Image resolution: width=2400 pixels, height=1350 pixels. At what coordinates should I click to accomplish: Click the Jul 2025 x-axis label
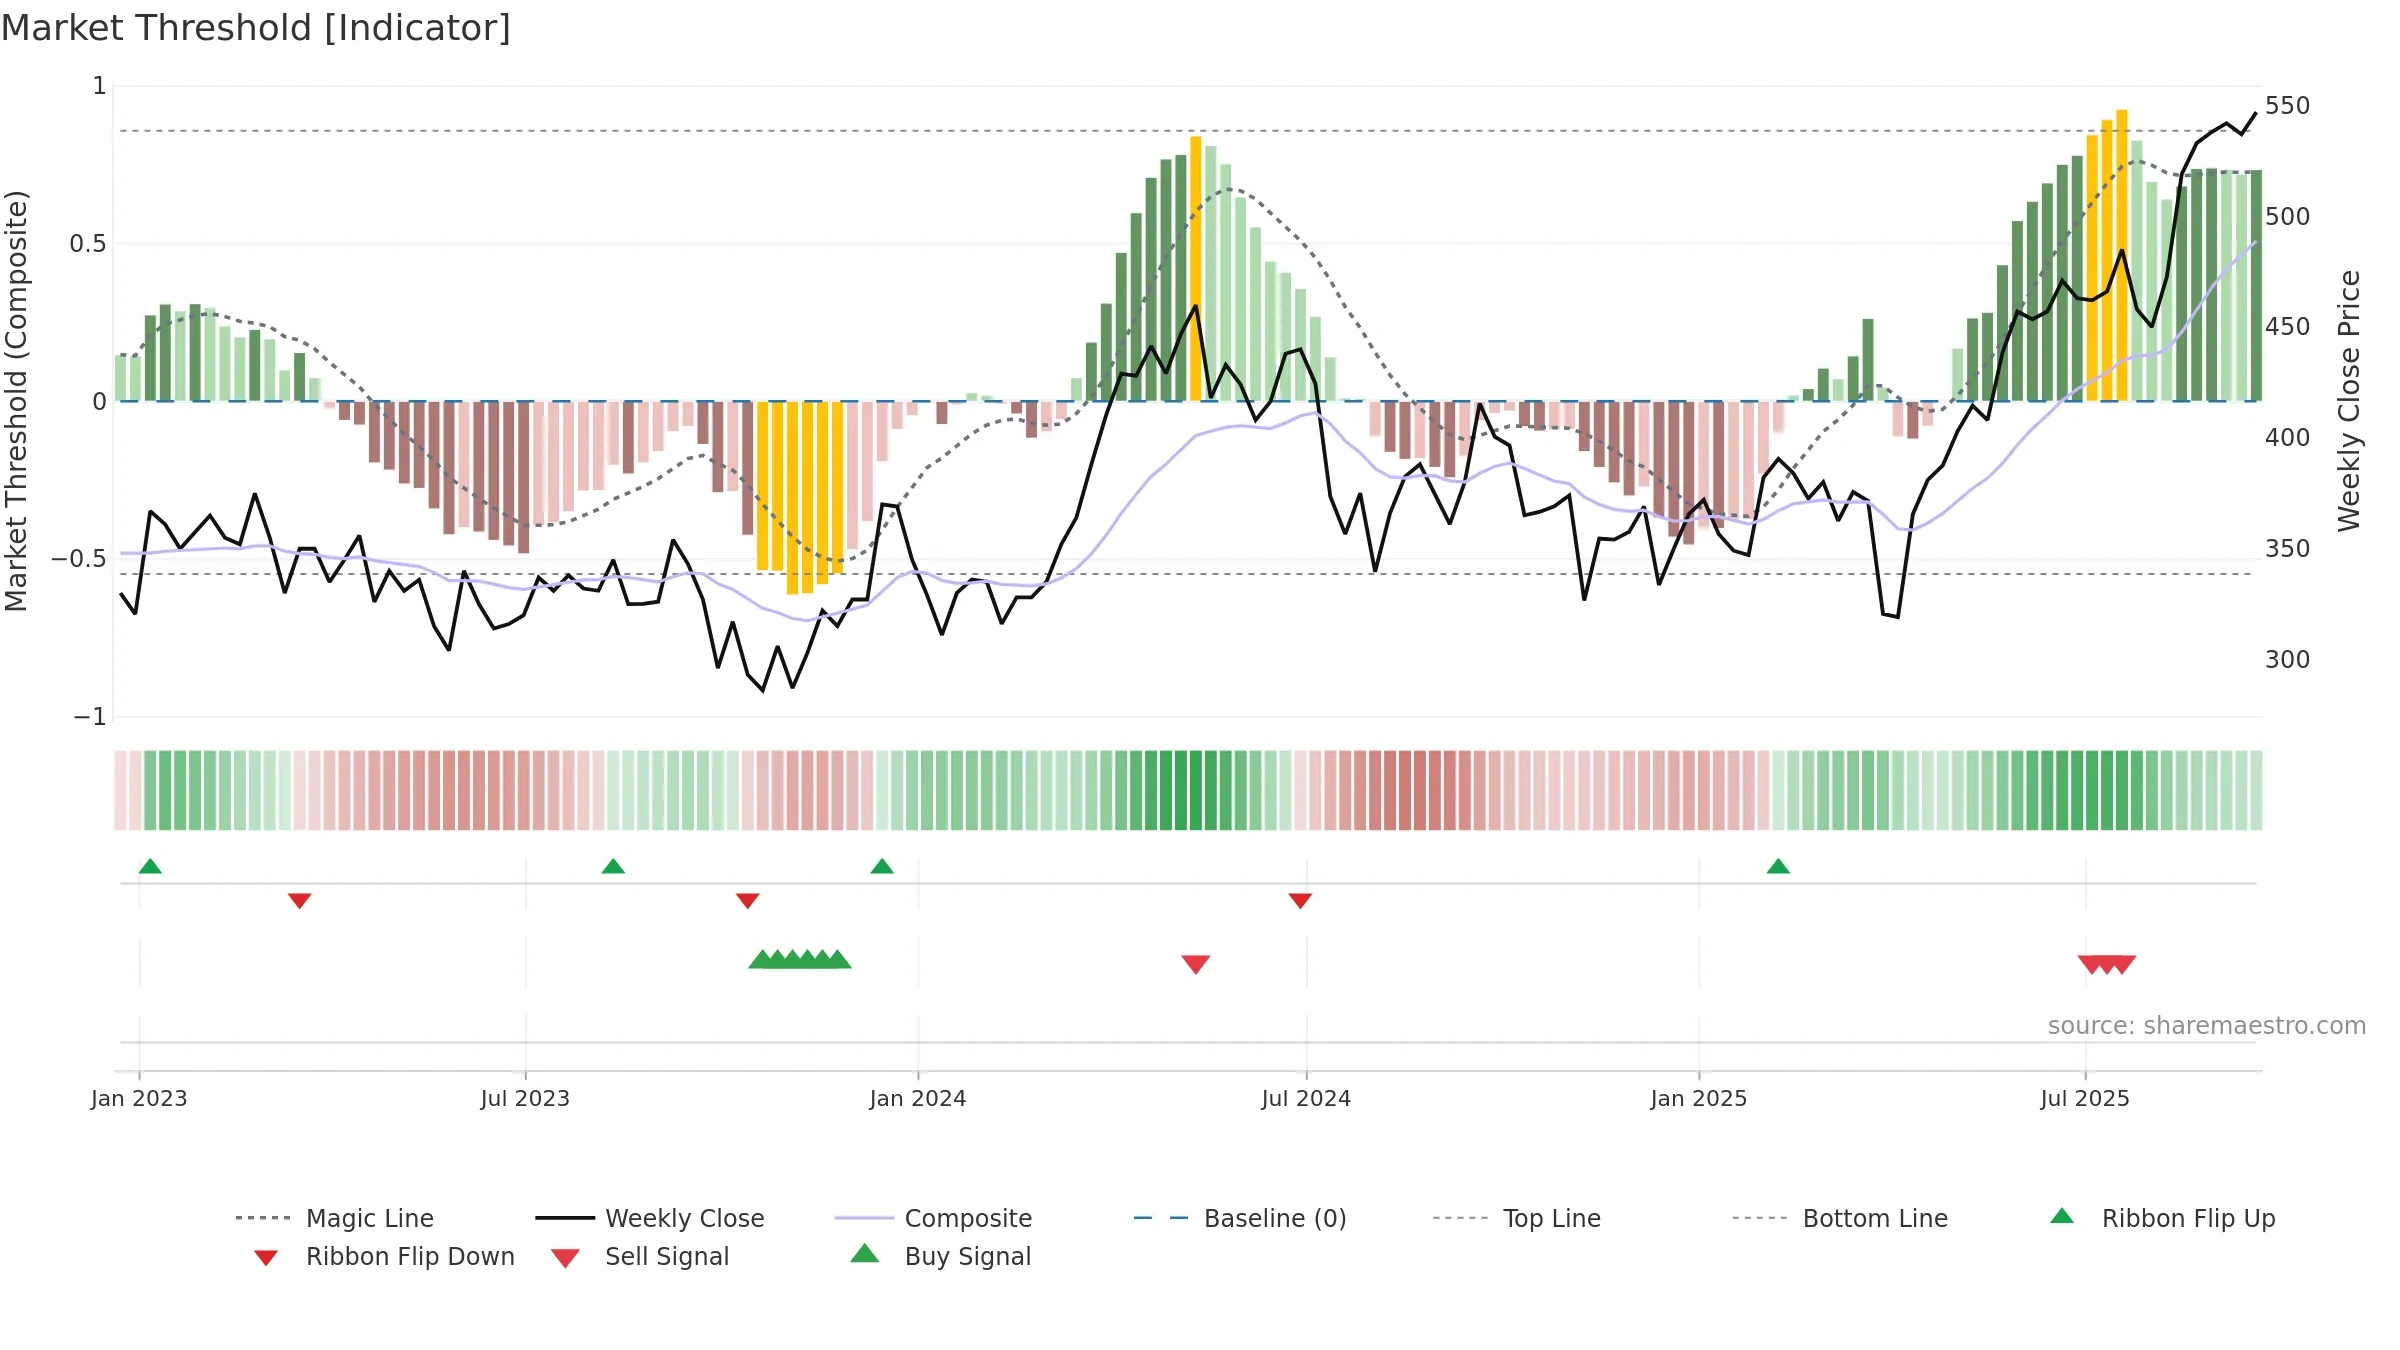(2085, 1098)
